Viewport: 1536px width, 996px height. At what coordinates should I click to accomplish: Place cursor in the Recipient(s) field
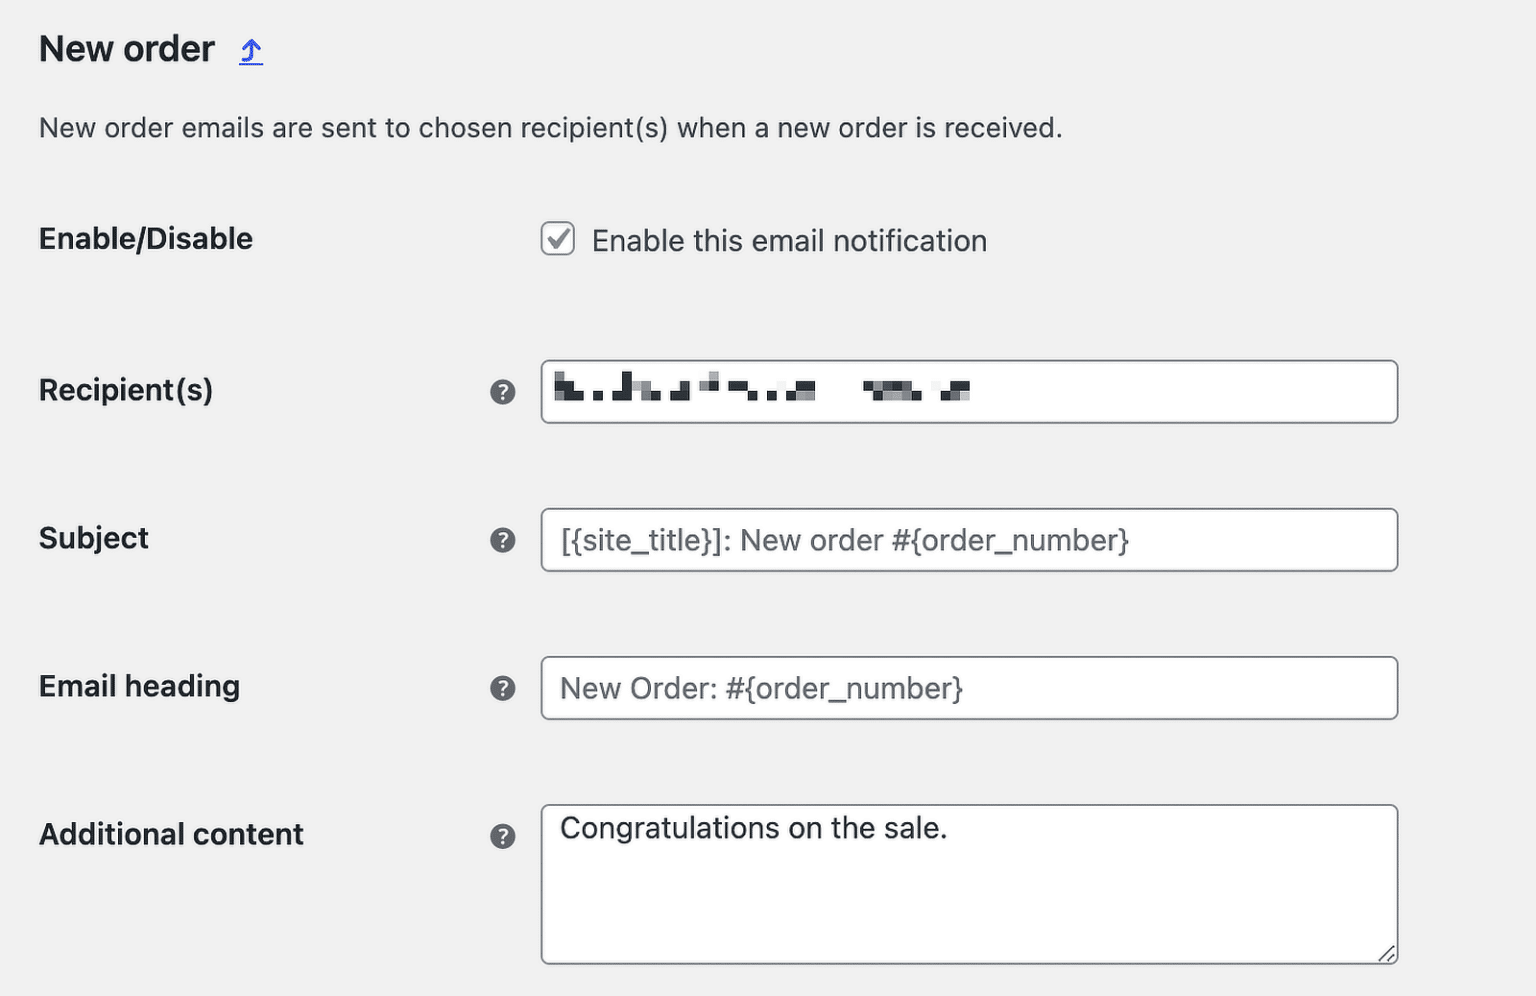968,392
